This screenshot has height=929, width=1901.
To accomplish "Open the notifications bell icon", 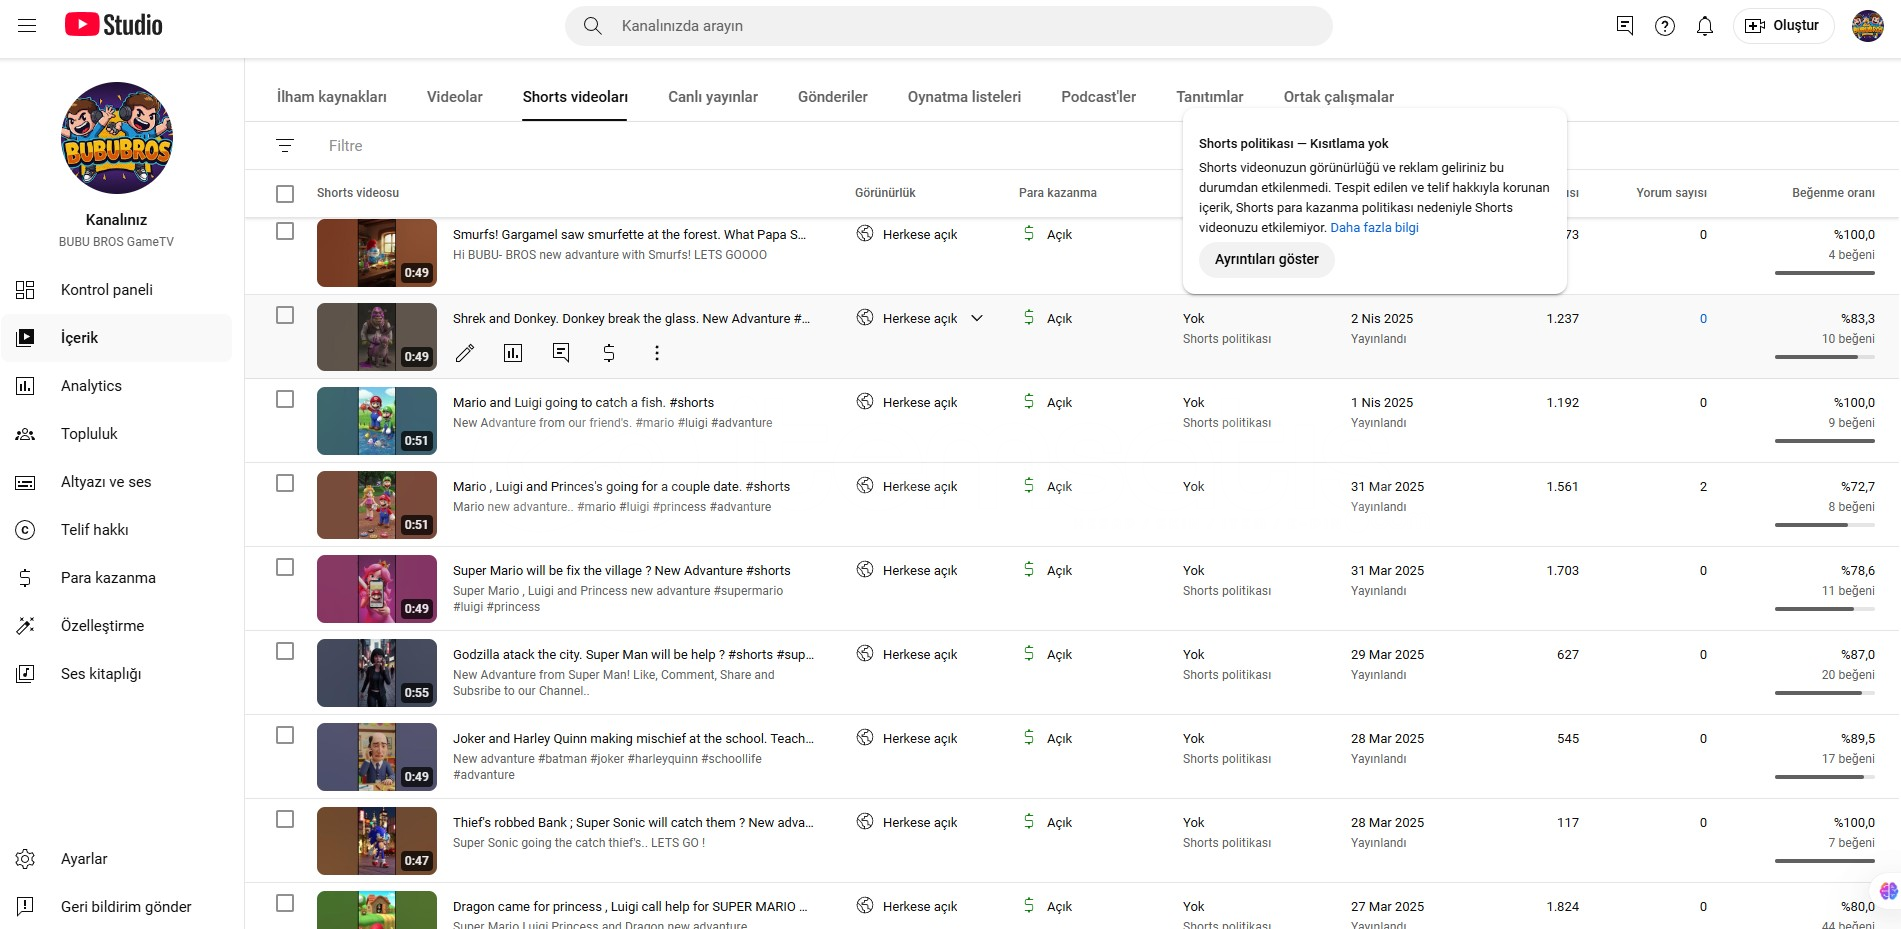I will (x=1705, y=26).
